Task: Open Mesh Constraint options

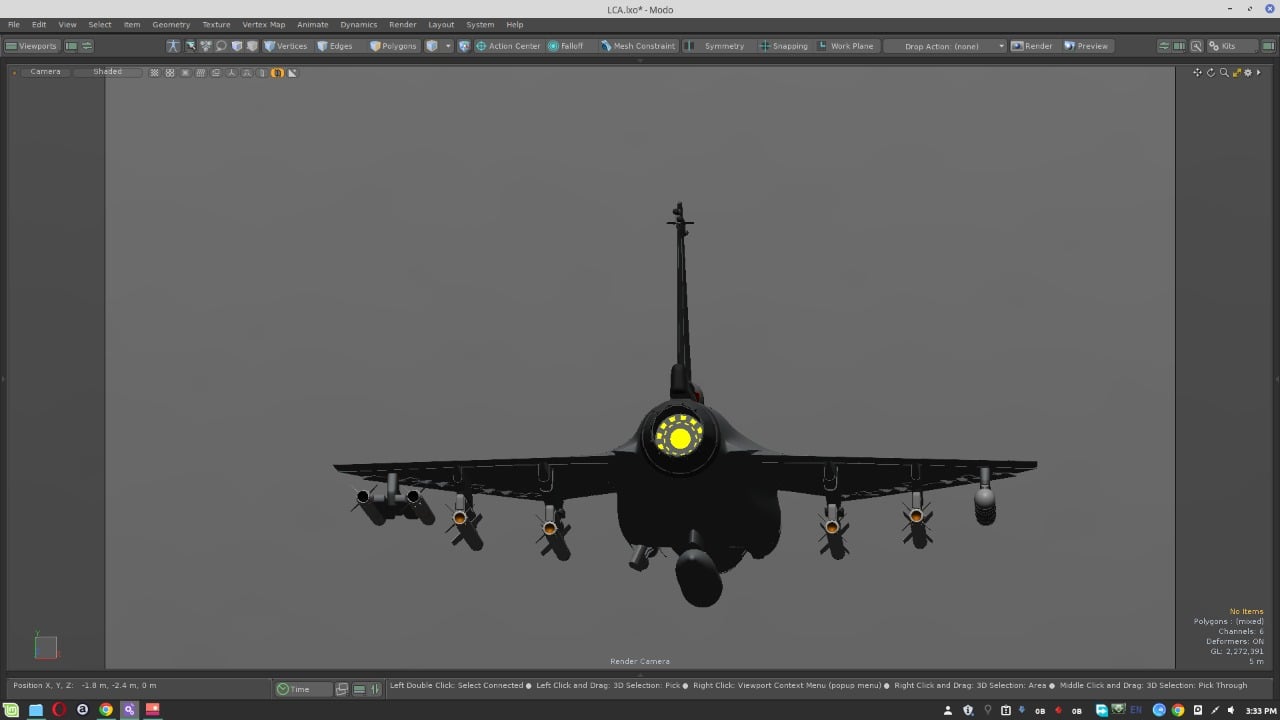Action: click(638, 46)
